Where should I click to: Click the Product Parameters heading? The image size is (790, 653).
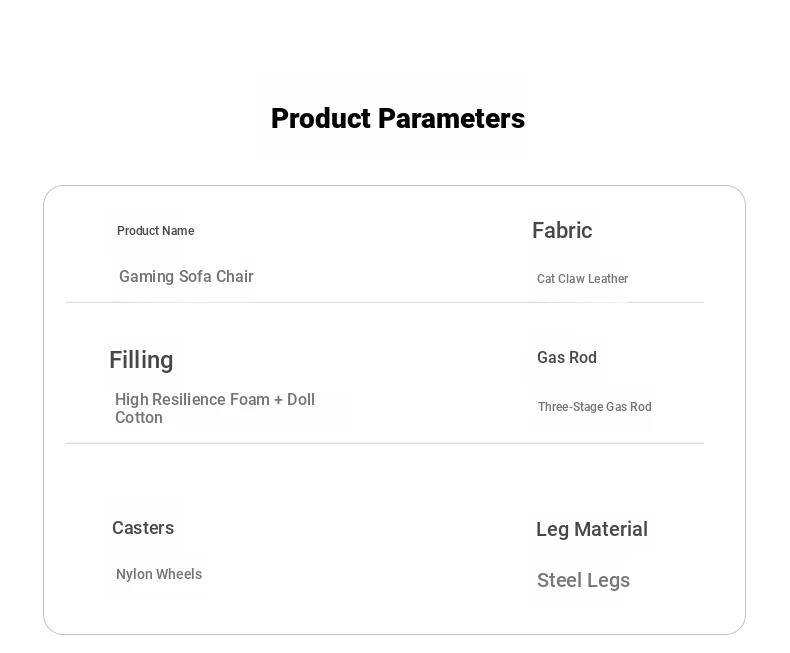tap(398, 119)
